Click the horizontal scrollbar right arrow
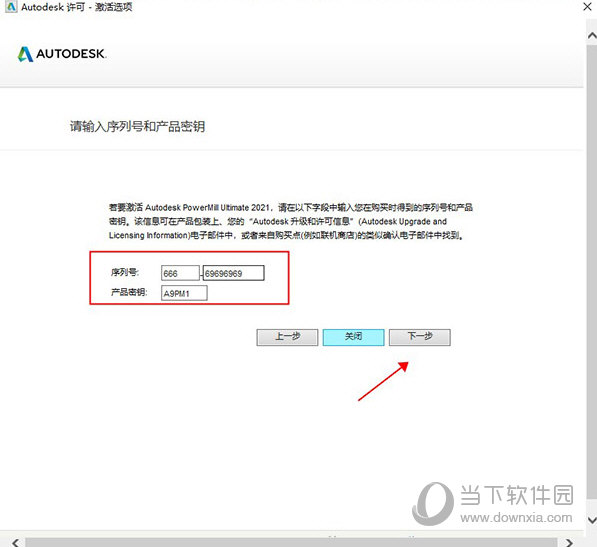This screenshot has height=547, width=597. 569,542
